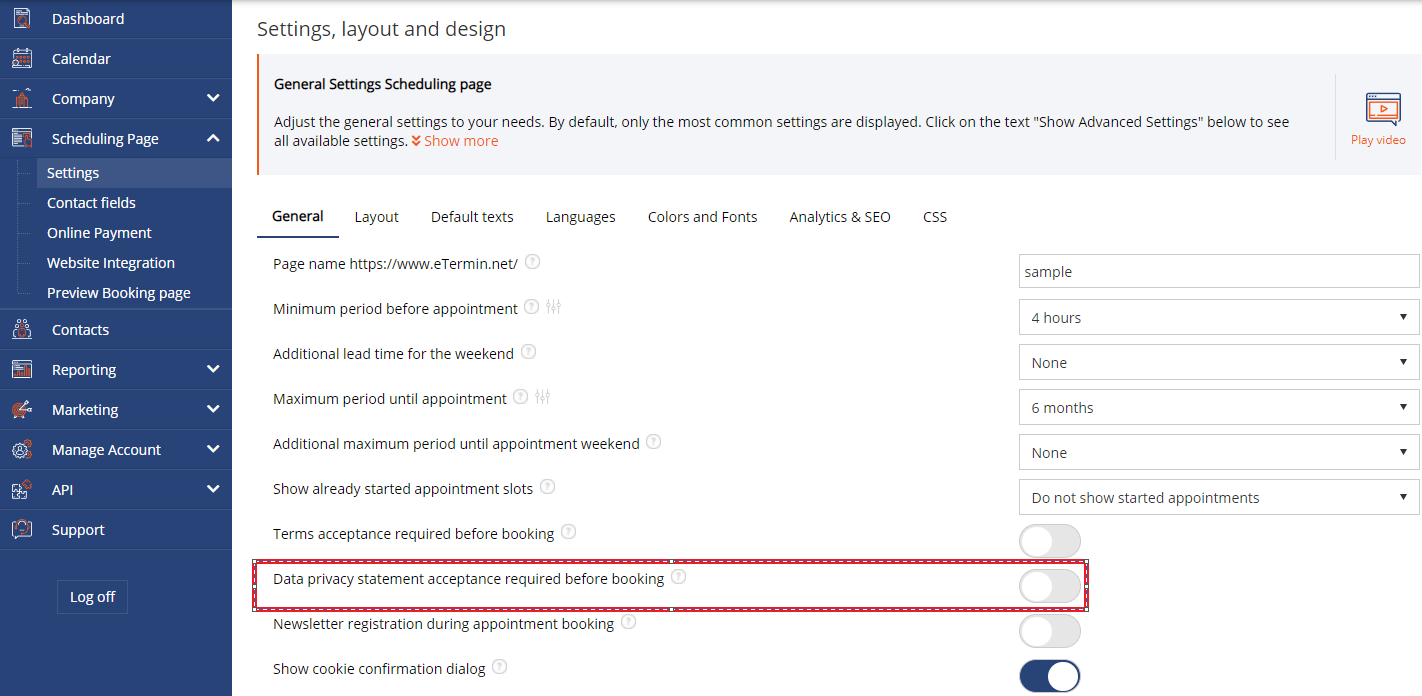This screenshot has width=1422, height=696.
Task: Expand the Company menu chevron
Action: (x=213, y=98)
